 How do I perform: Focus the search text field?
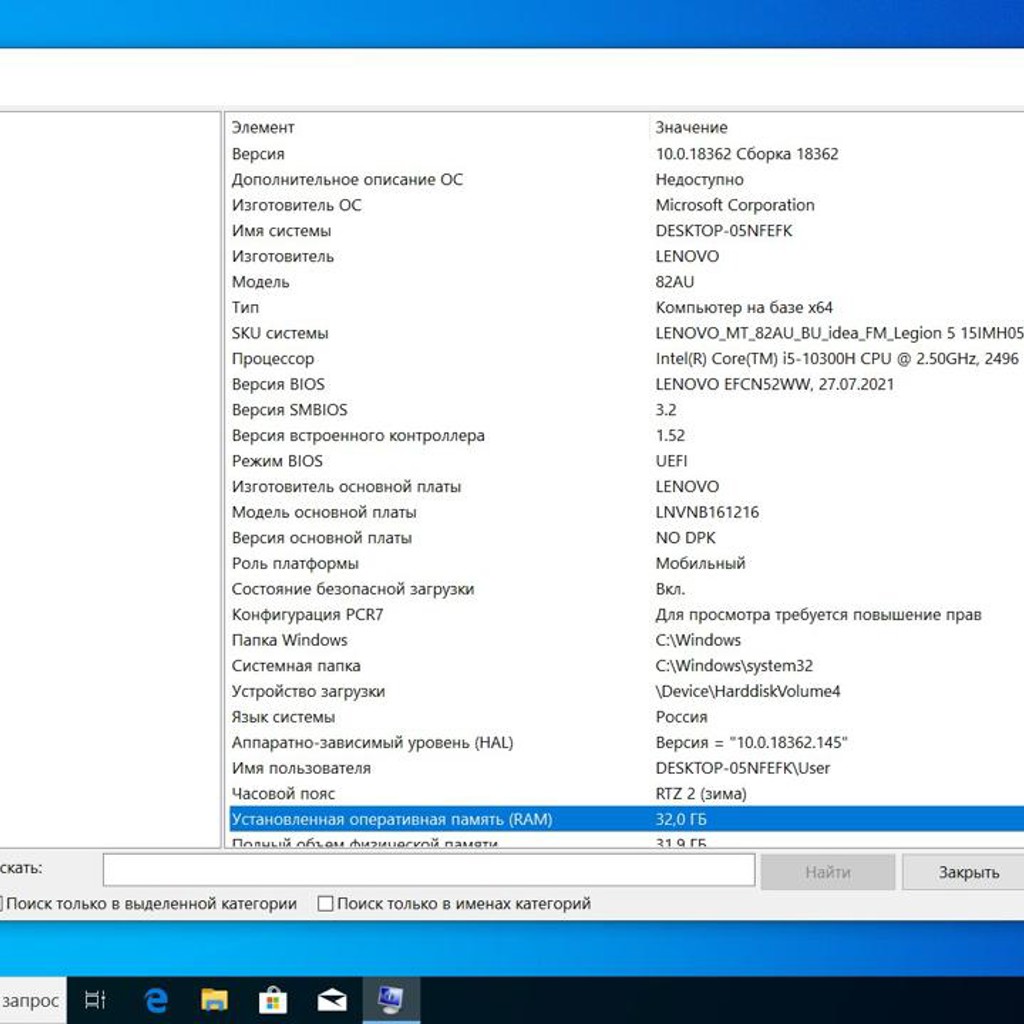(x=428, y=870)
